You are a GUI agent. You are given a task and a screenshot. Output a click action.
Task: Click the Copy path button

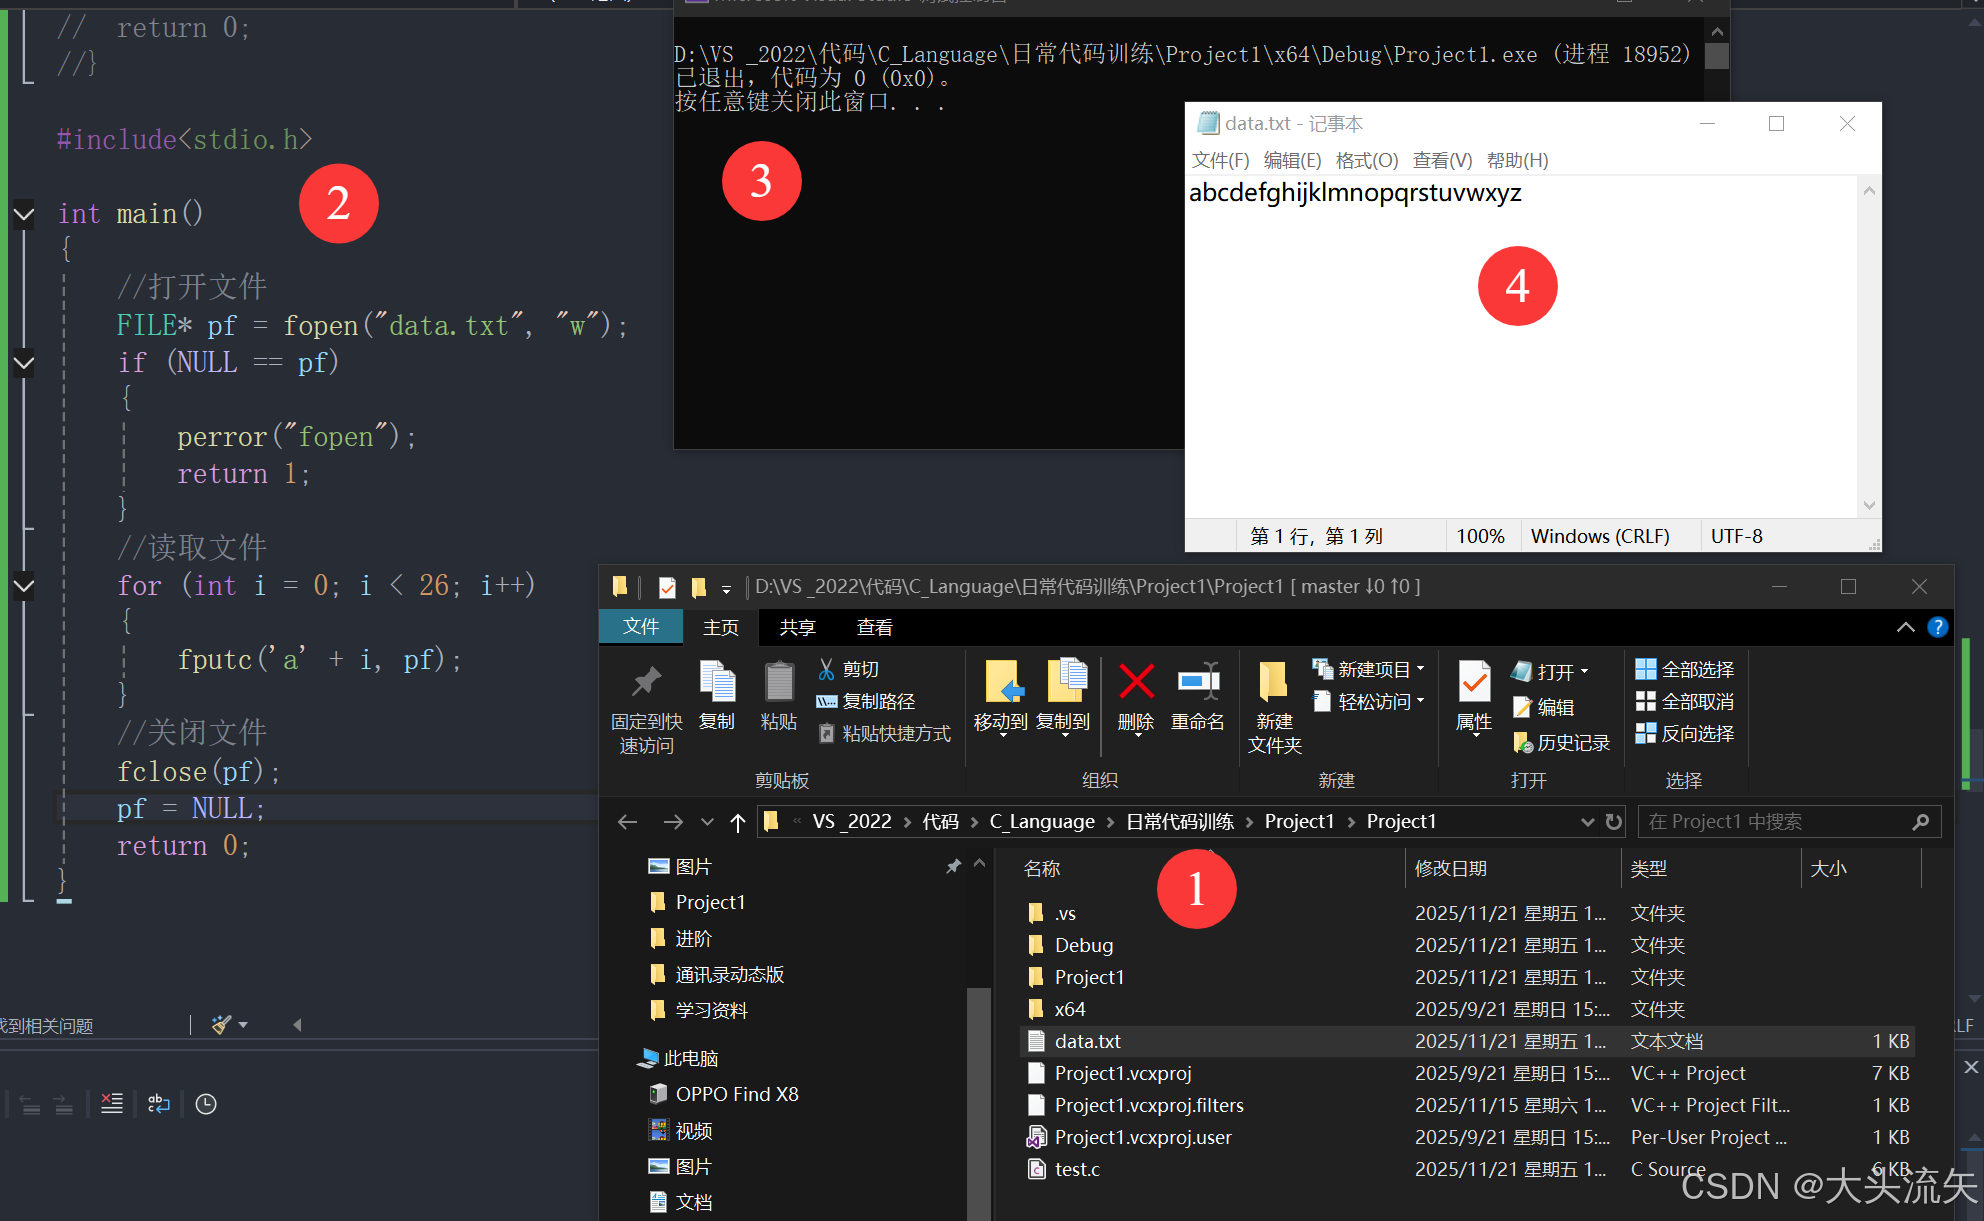click(866, 701)
